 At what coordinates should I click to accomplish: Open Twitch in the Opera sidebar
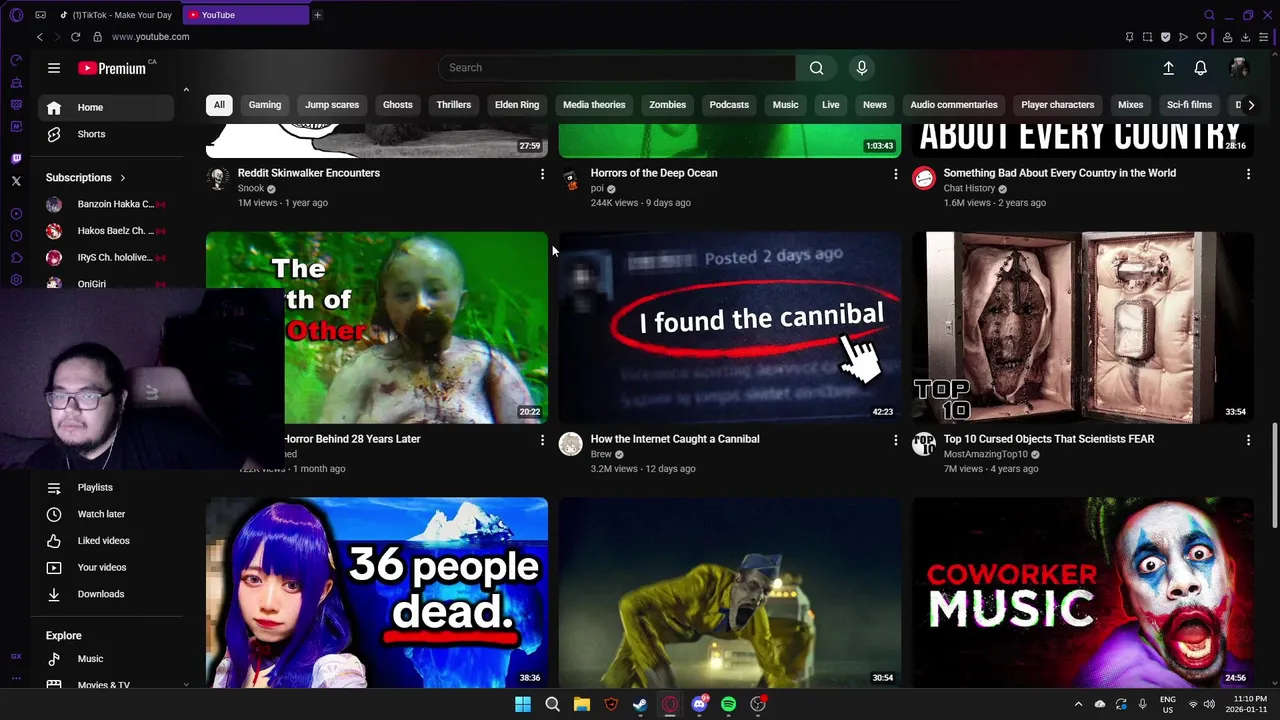tap(16, 159)
